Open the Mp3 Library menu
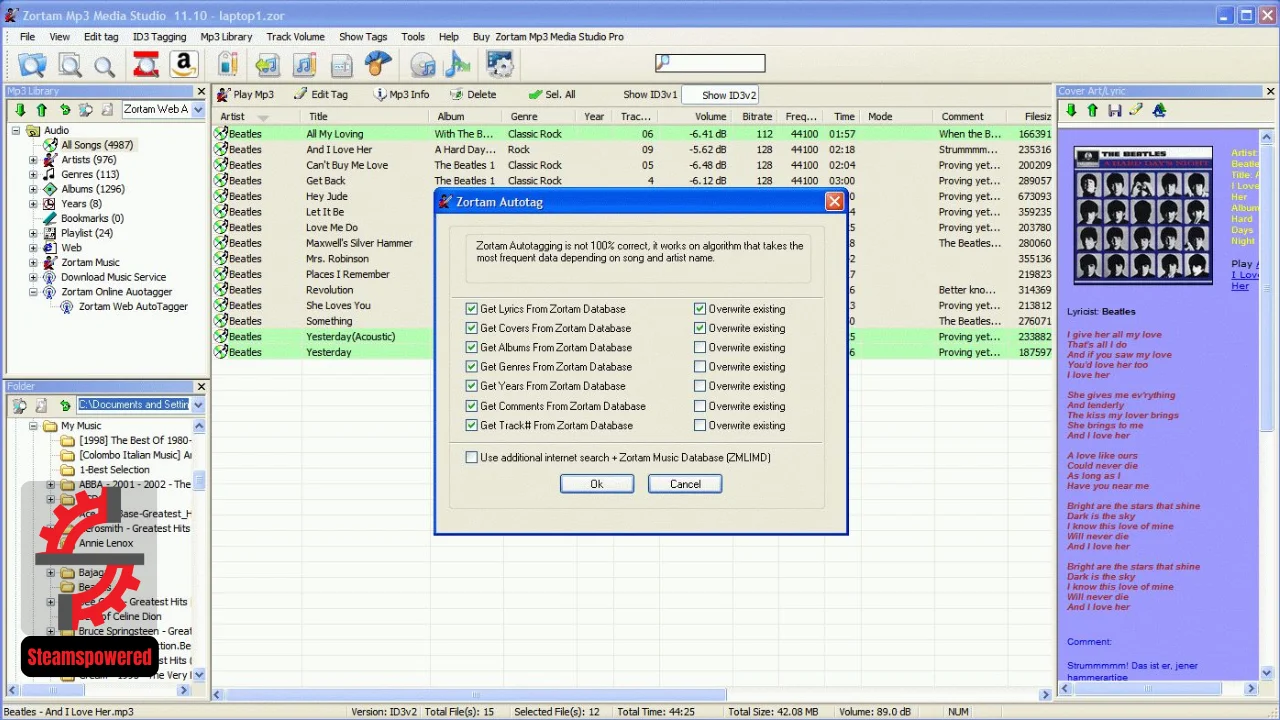 point(226,37)
